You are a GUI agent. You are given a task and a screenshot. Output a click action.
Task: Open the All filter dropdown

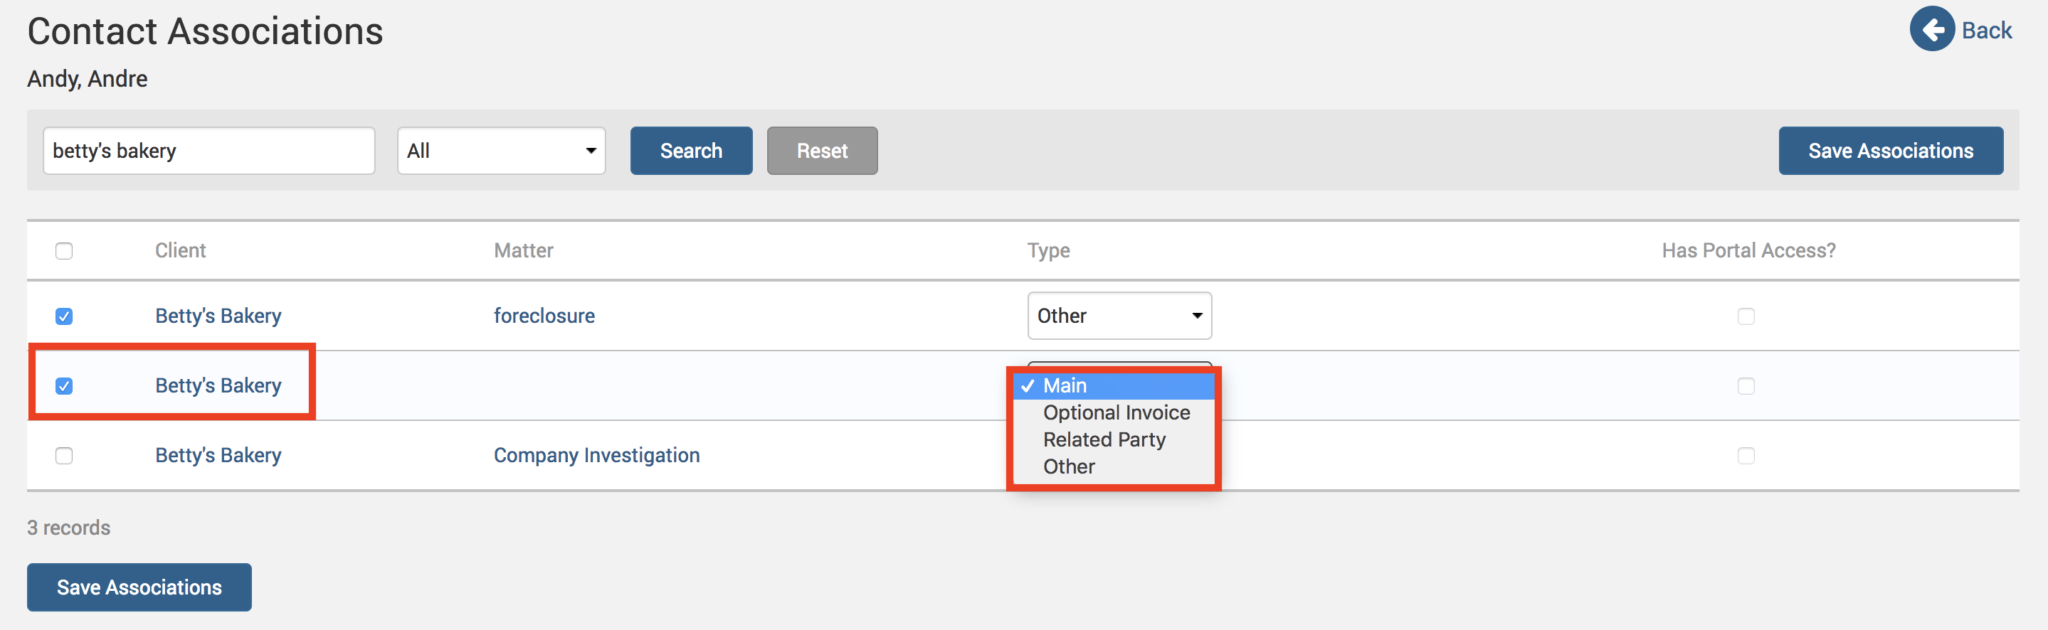click(x=501, y=151)
